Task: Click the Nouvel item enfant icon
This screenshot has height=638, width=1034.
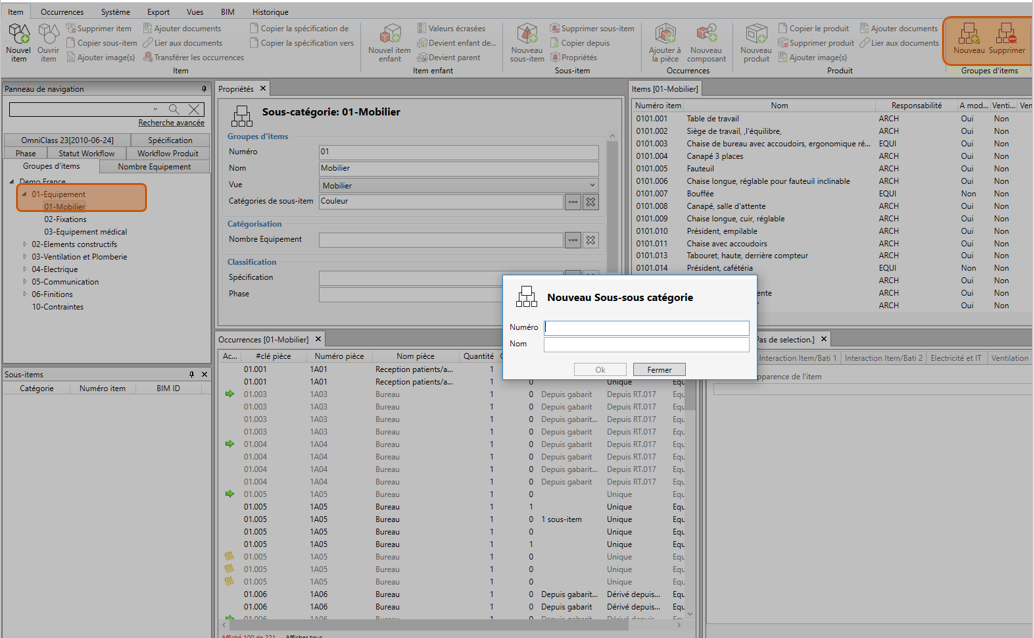Action: pos(389,42)
